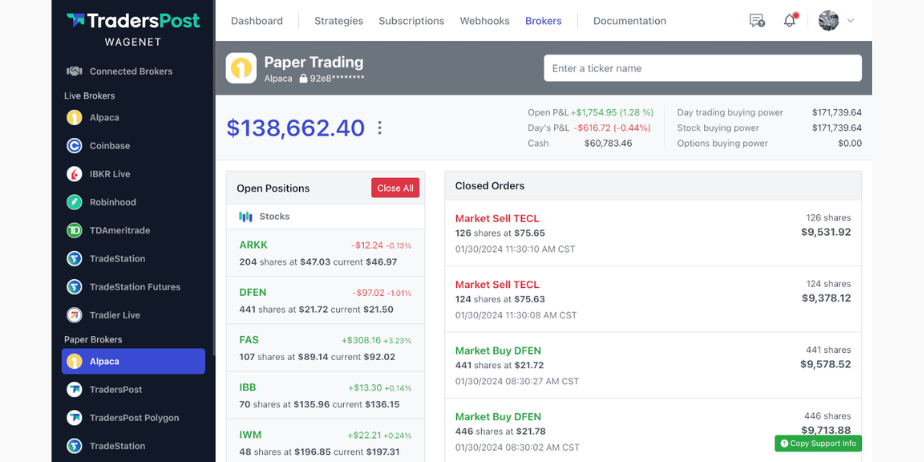Open the notifications bell
This screenshot has width=924, height=462.
point(790,21)
